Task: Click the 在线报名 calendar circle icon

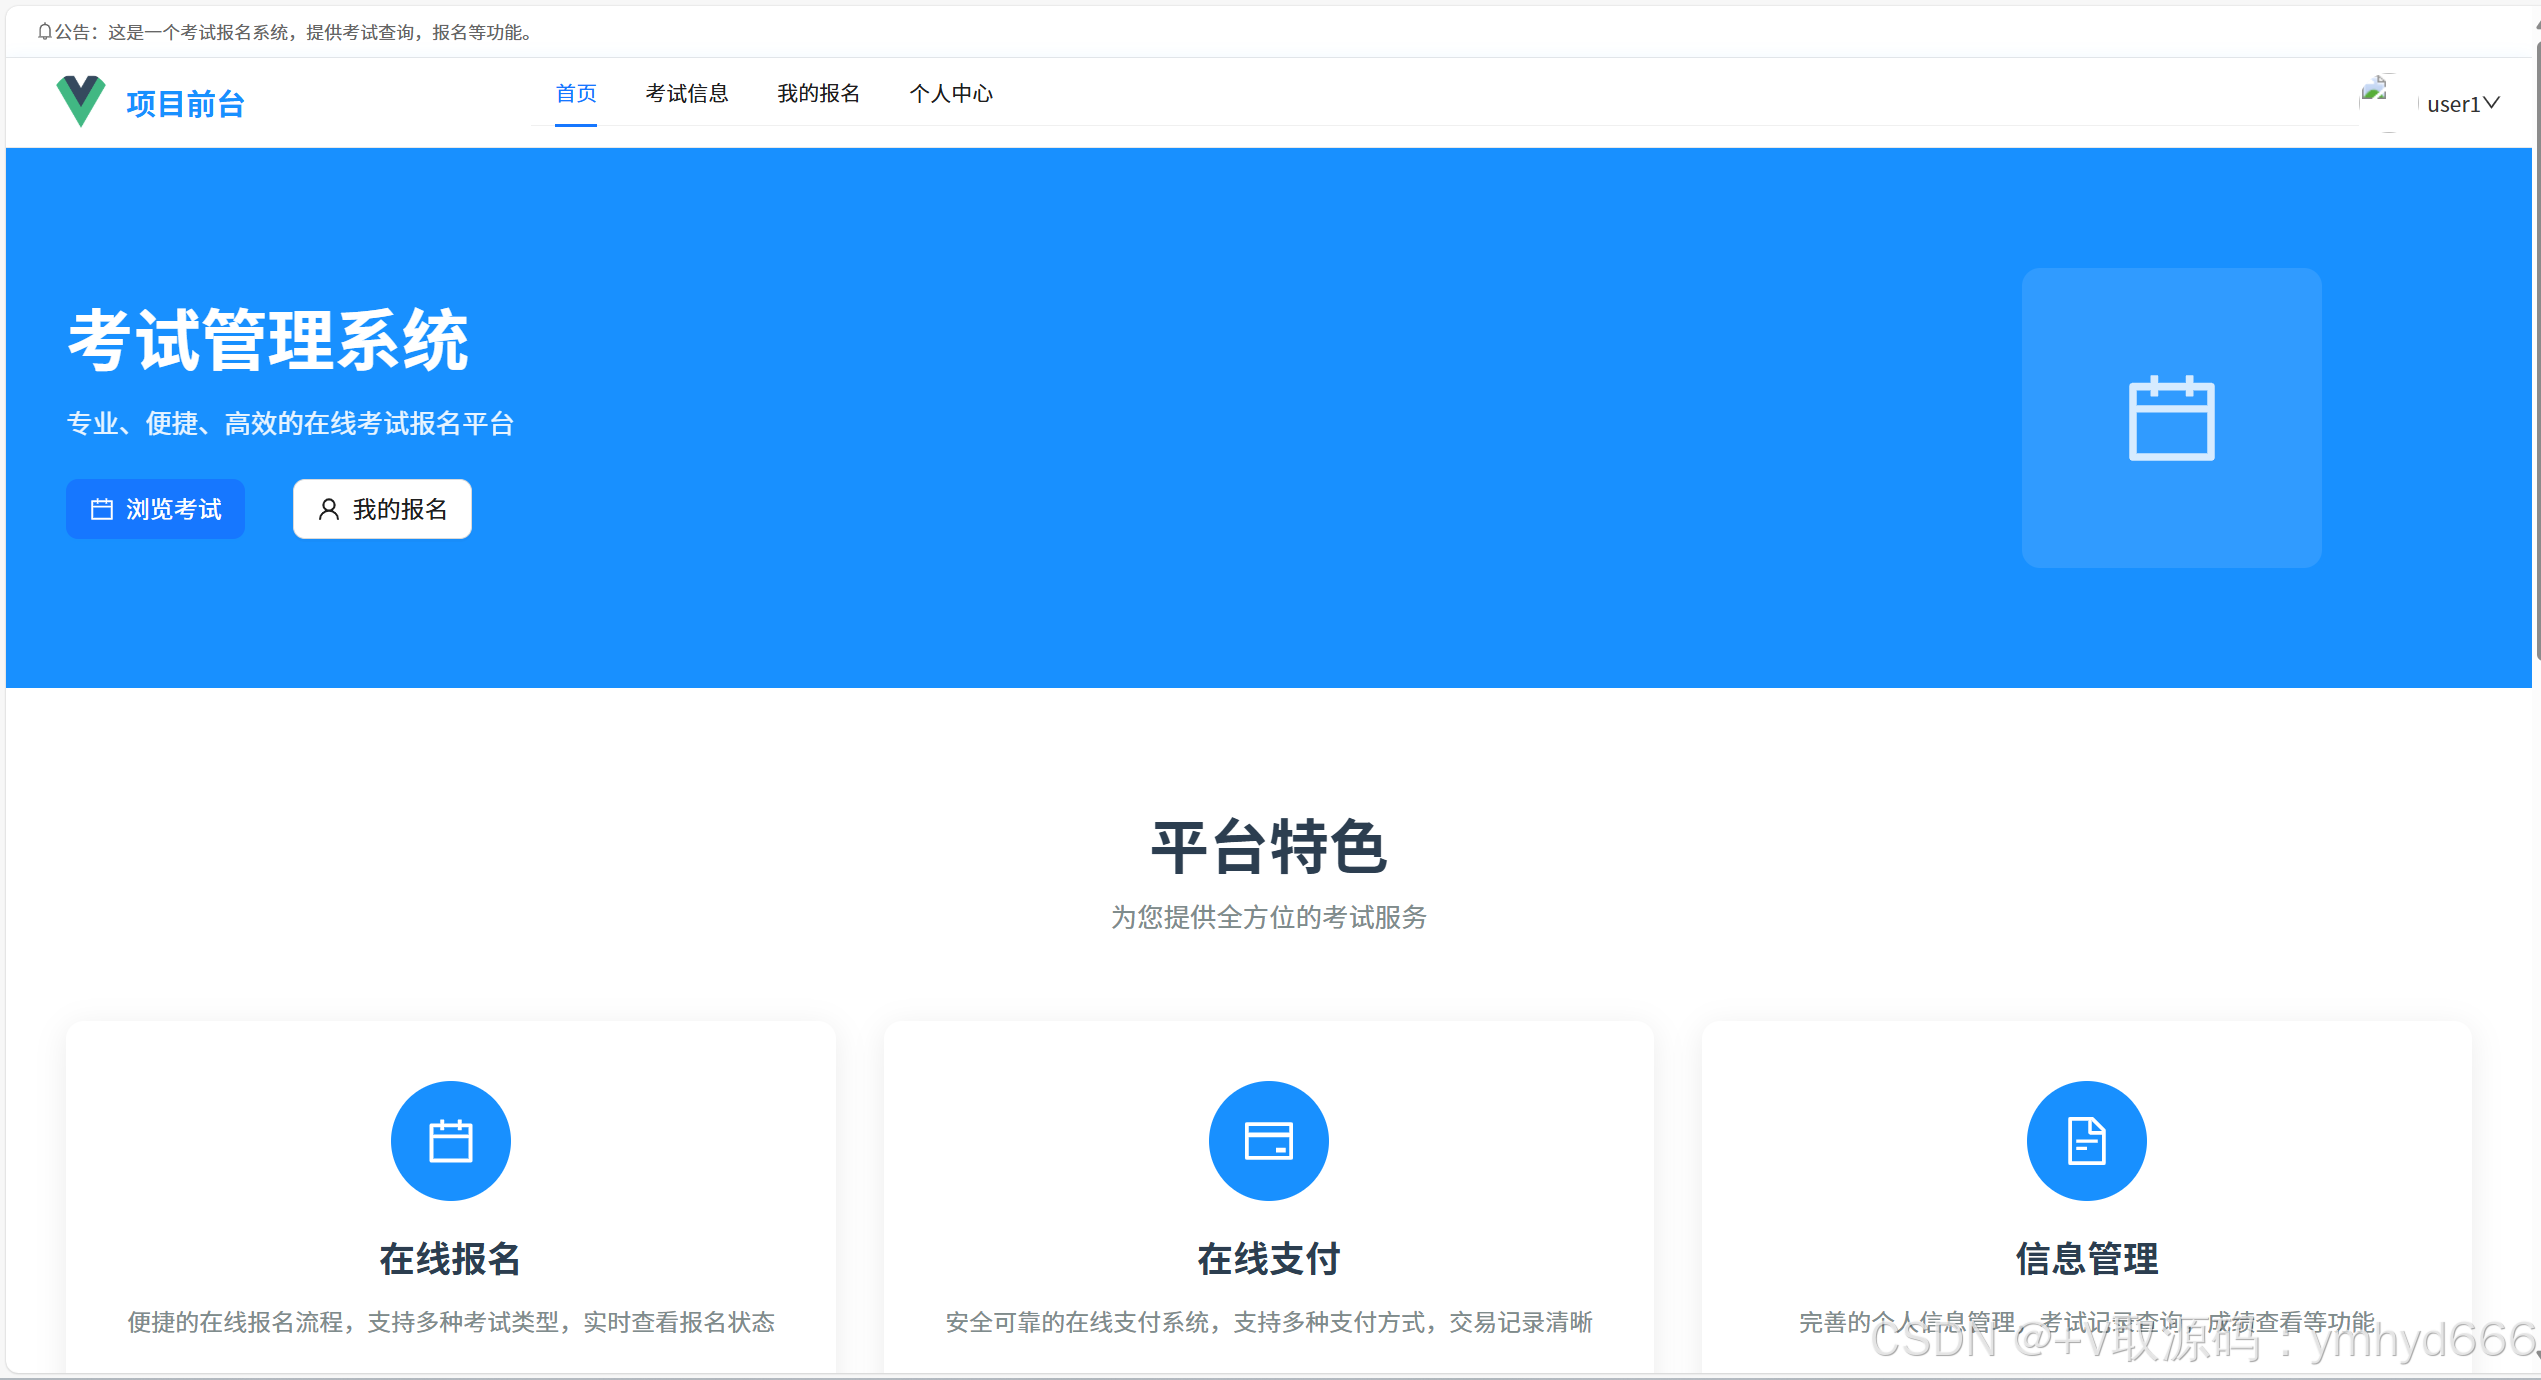Action: tap(450, 1141)
